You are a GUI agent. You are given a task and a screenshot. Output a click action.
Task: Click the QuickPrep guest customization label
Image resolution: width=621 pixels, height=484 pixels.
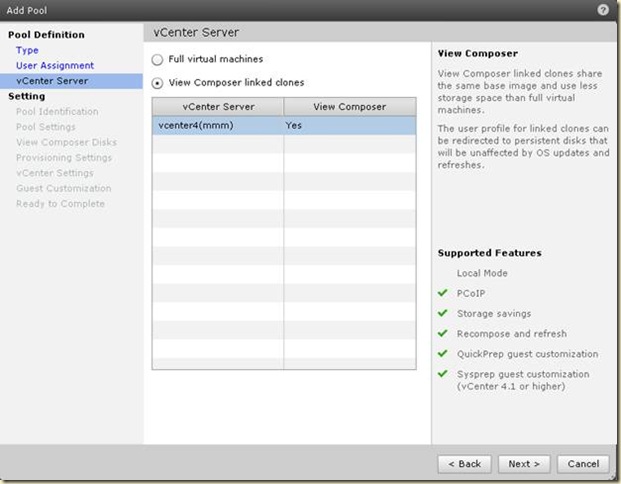[x=528, y=354]
